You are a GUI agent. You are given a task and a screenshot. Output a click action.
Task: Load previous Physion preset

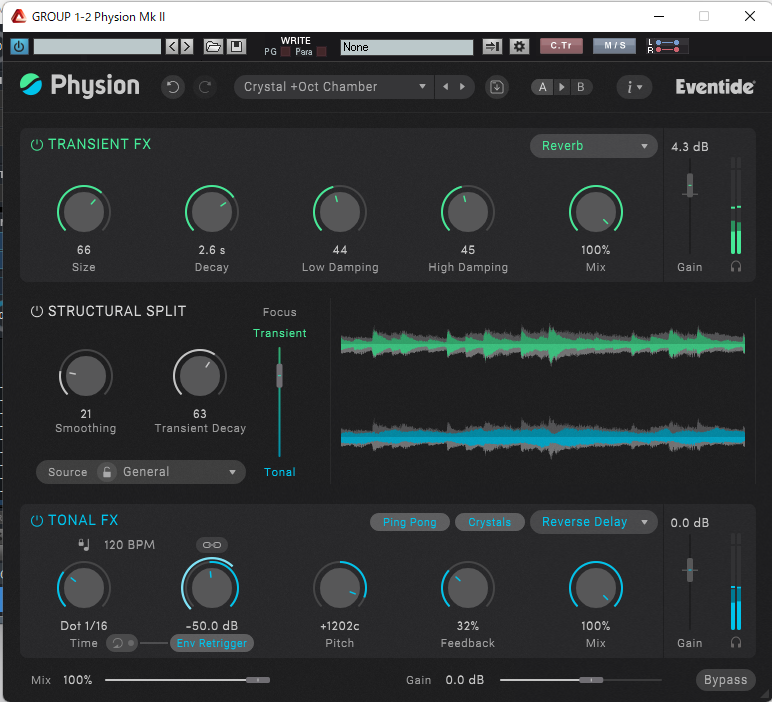coord(446,87)
